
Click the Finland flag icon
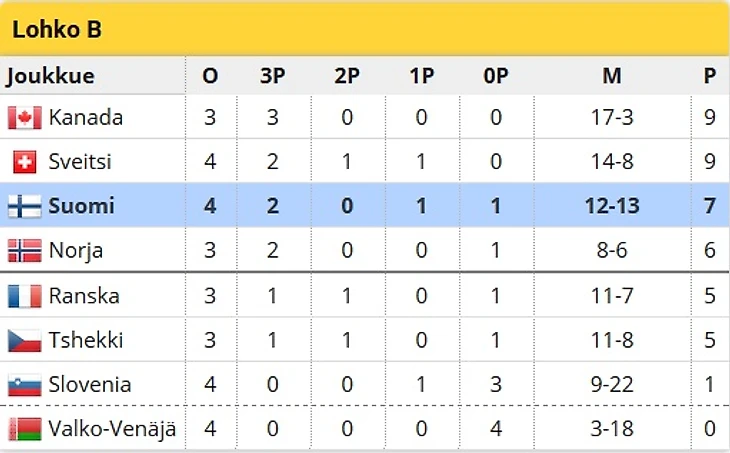24,206
